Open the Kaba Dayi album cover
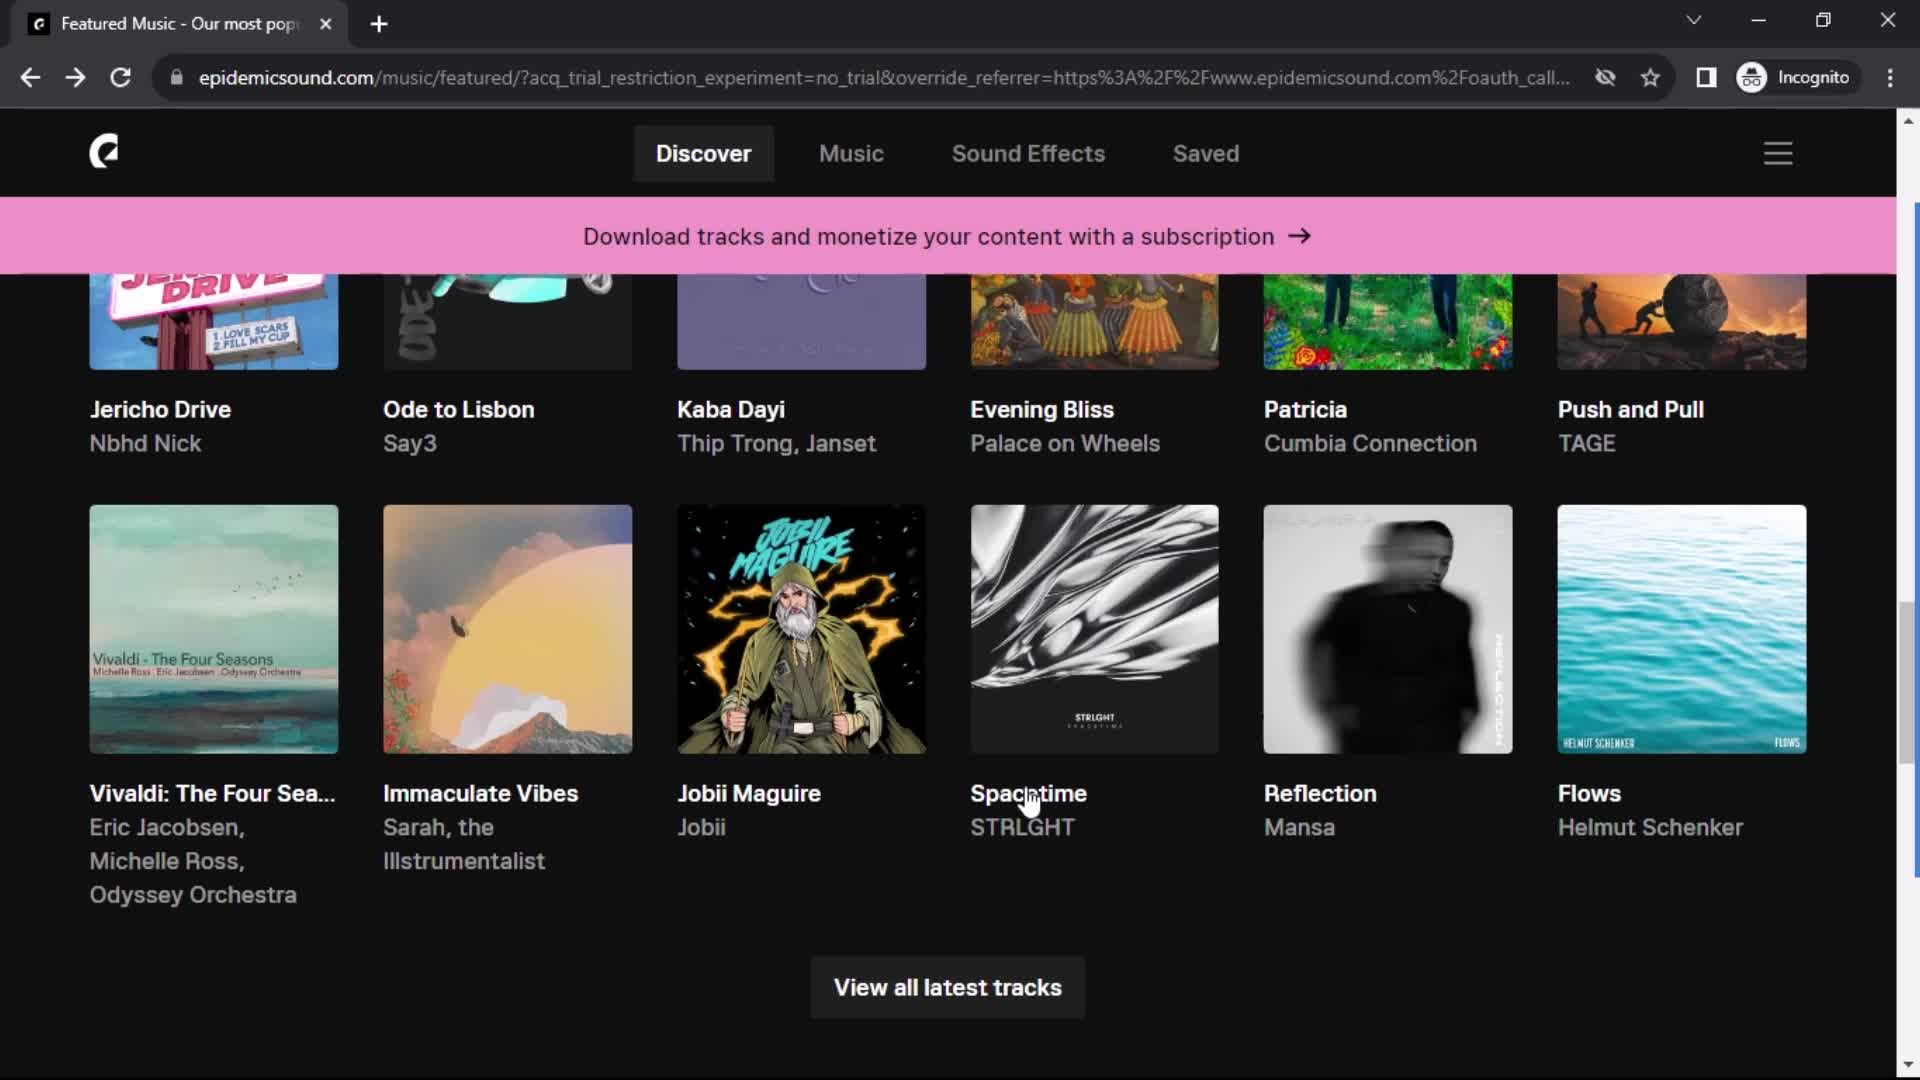1920x1080 pixels. pyautogui.click(x=801, y=322)
